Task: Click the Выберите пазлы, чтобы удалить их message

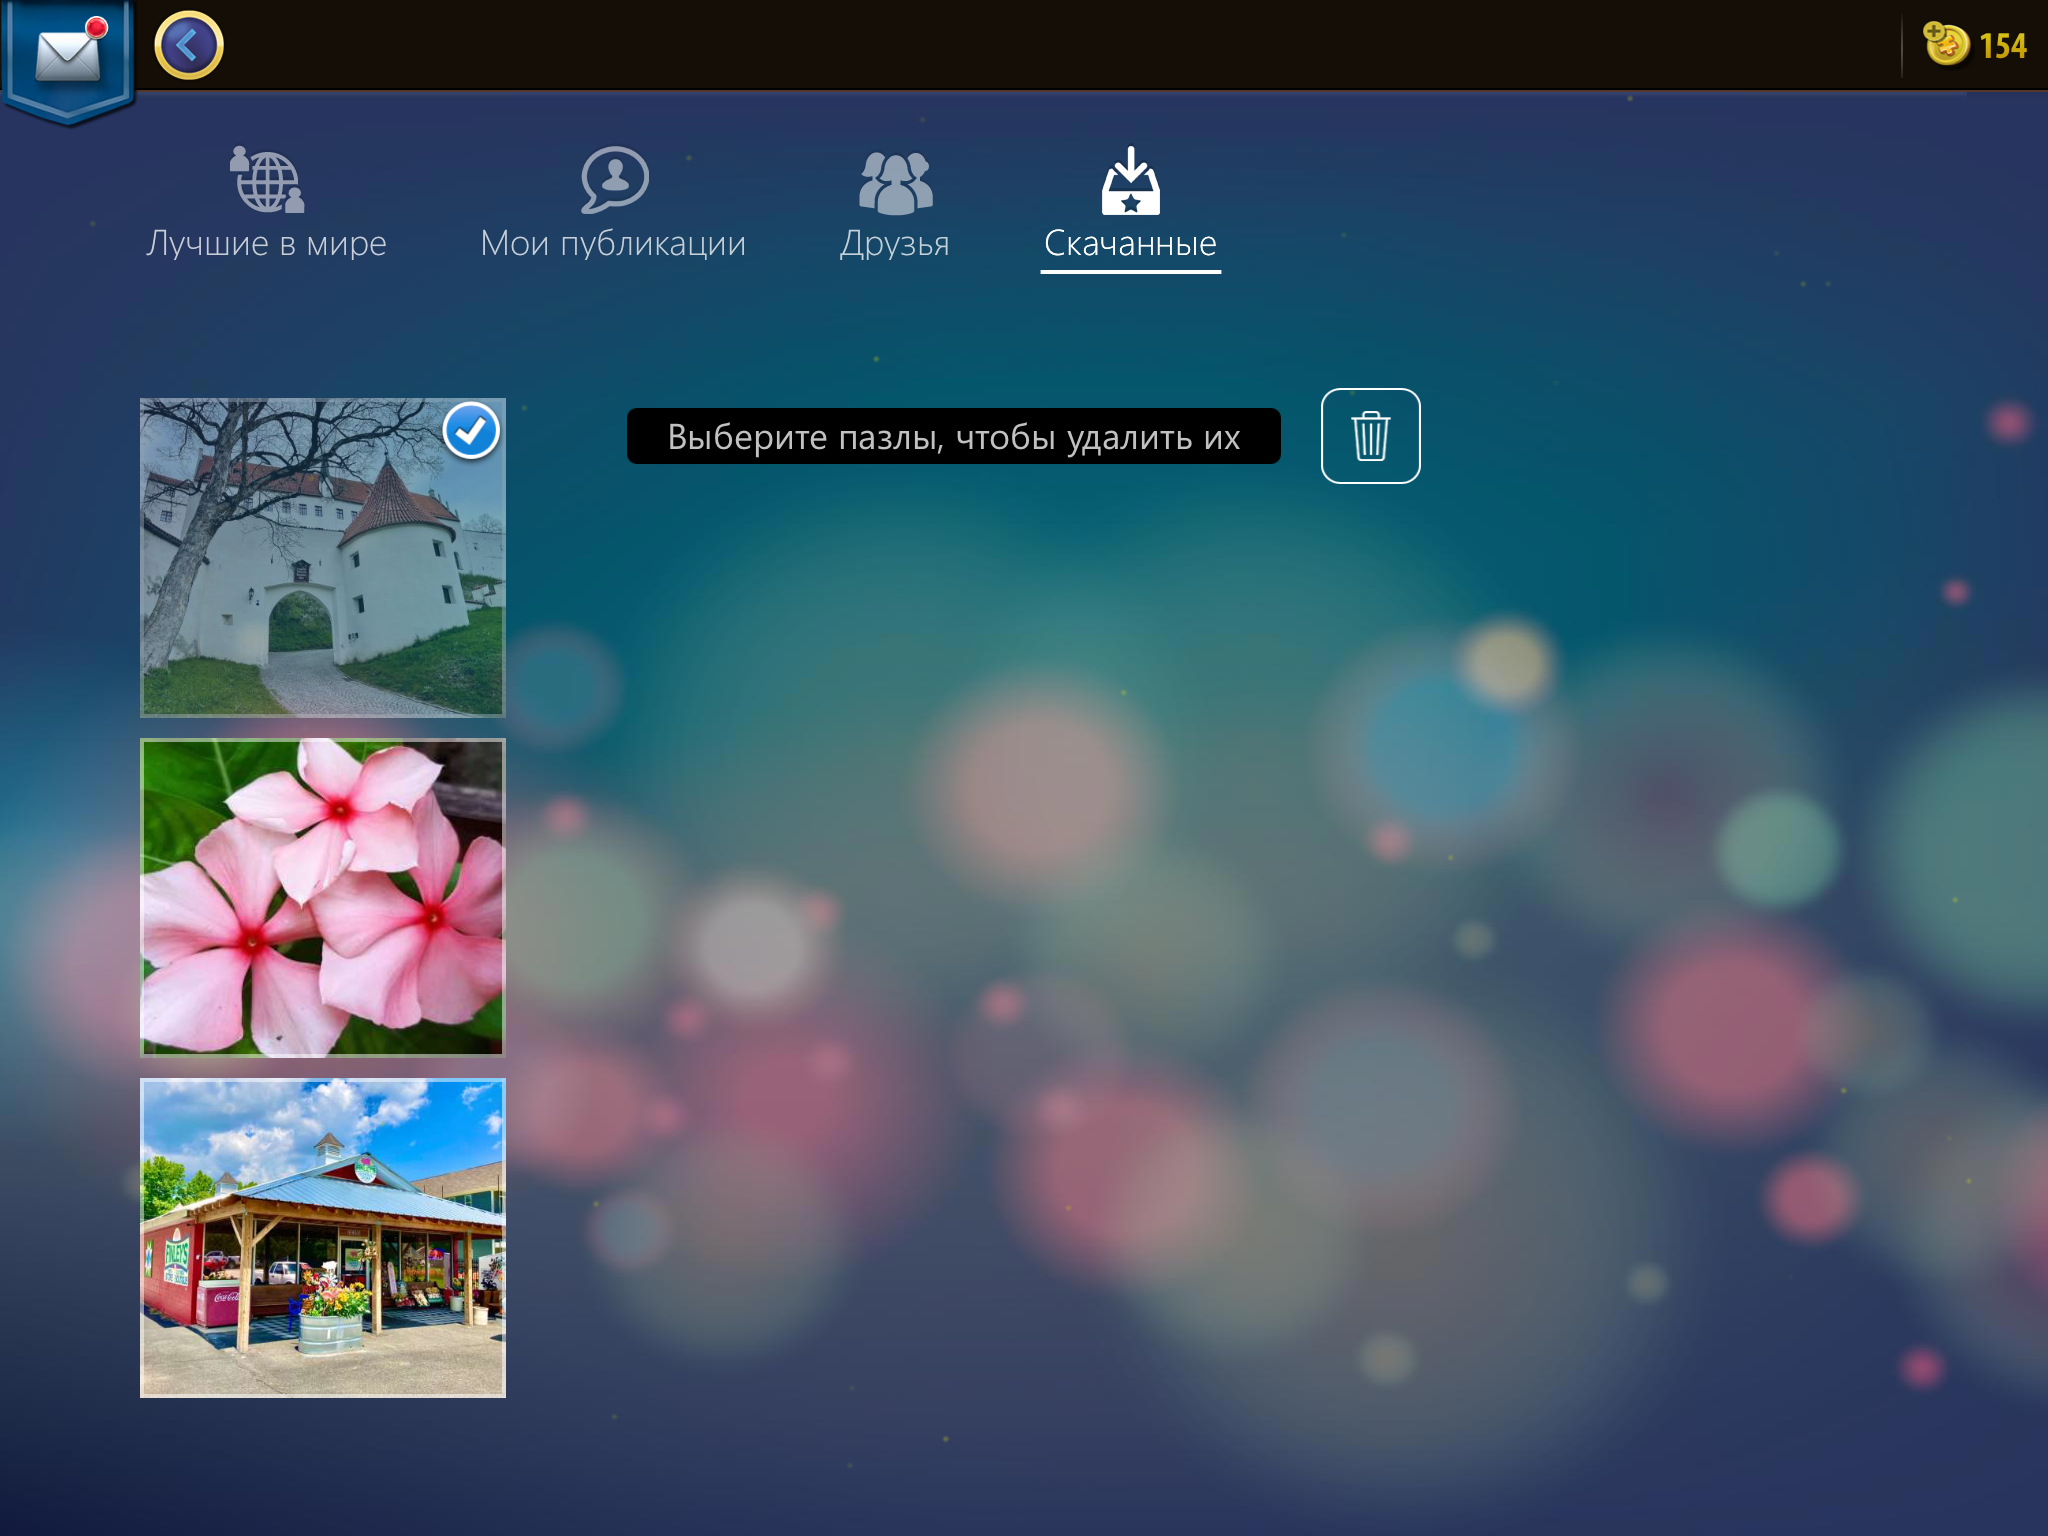Action: 954,437
